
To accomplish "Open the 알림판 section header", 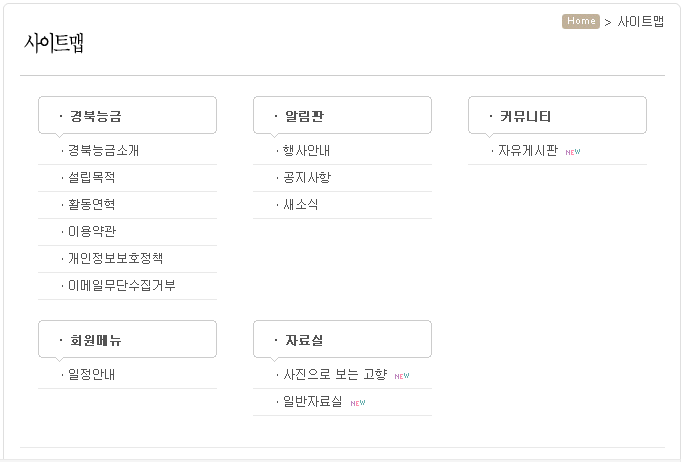I will pyautogui.click(x=304, y=116).
